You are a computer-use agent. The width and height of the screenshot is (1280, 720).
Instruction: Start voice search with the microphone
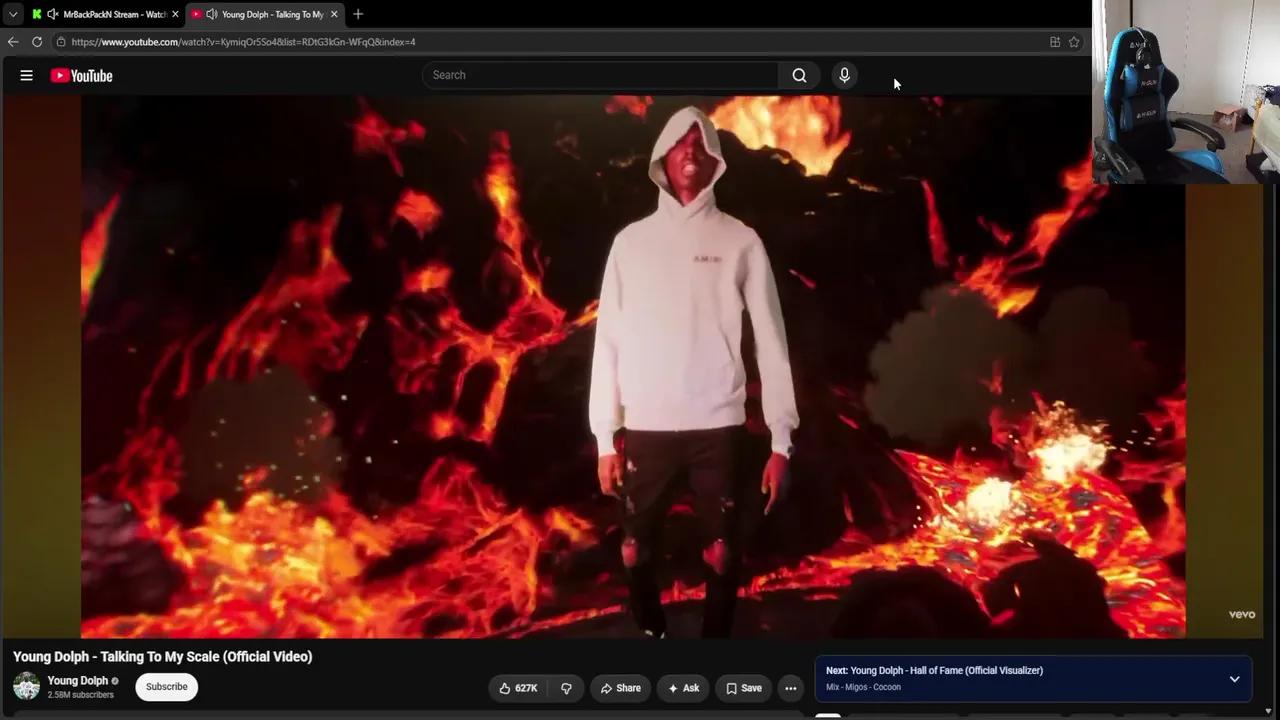click(844, 75)
